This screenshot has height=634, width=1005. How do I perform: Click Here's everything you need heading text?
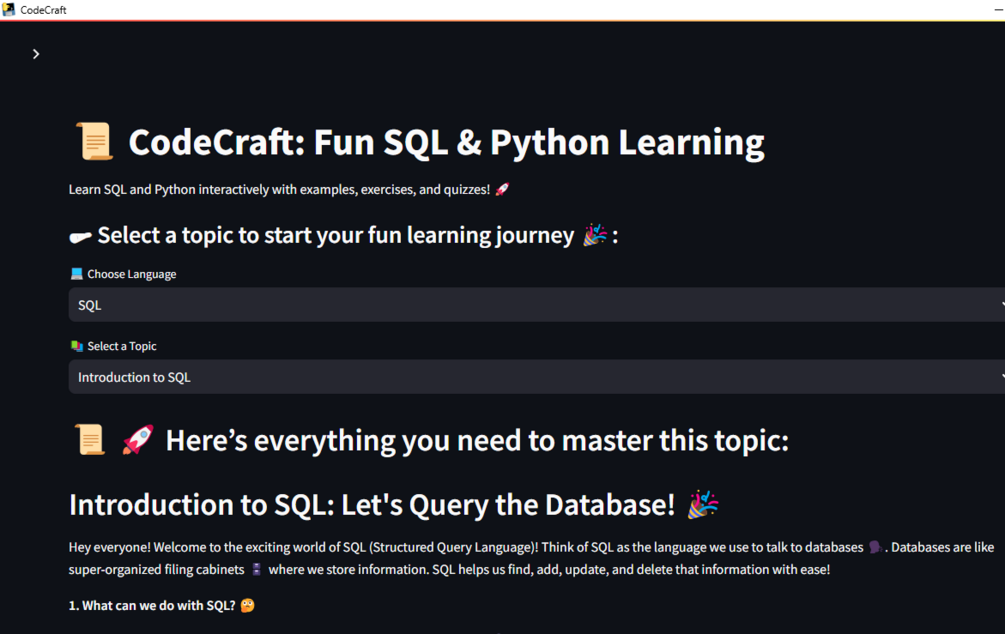[478, 440]
